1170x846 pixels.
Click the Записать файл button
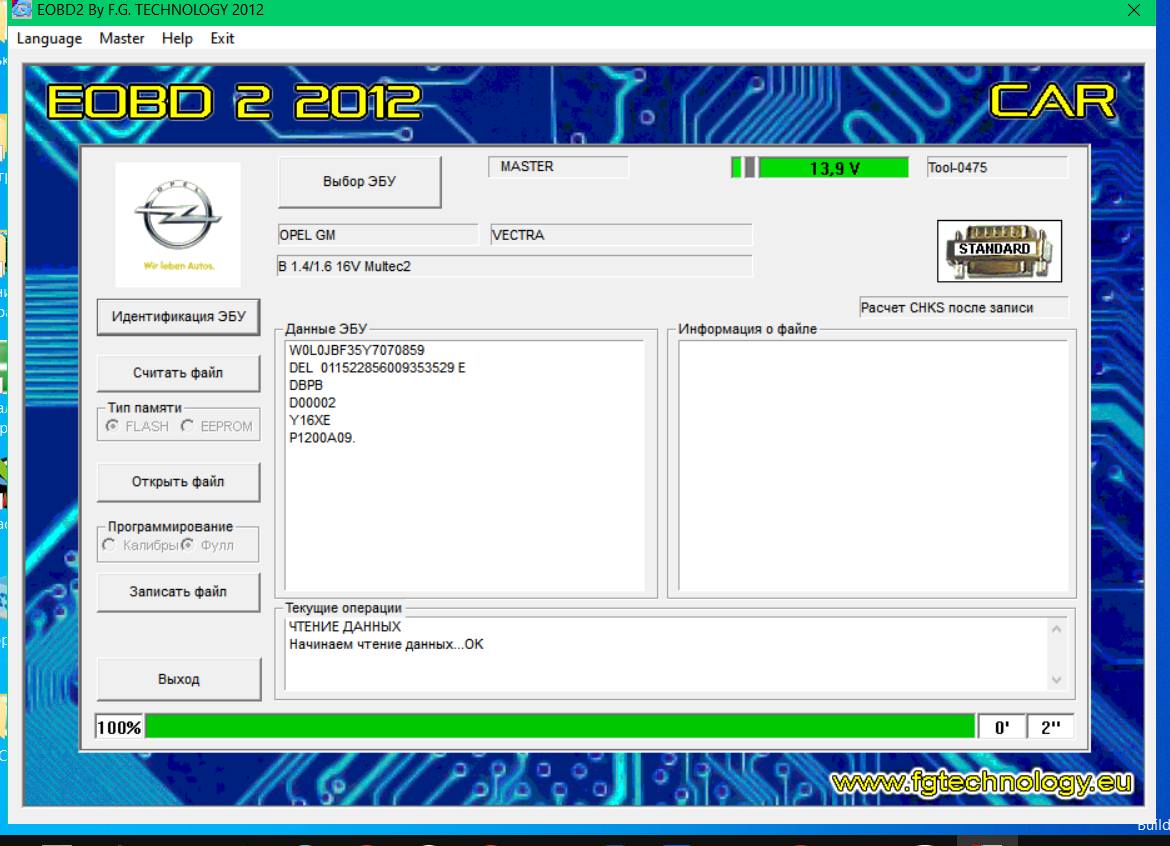click(178, 592)
